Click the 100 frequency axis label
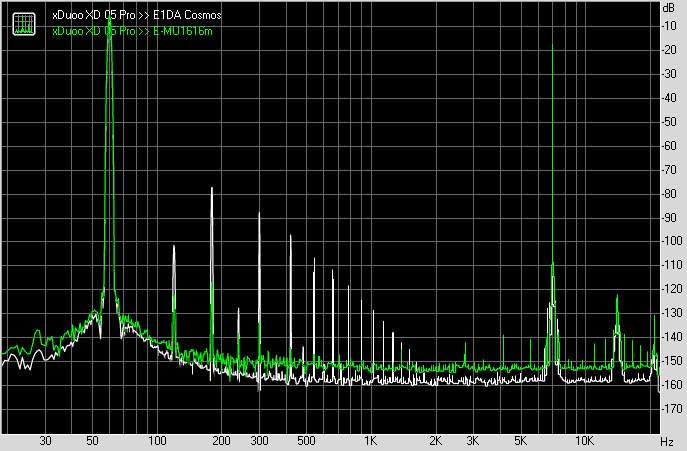The width and height of the screenshot is (687, 451). tap(157, 441)
